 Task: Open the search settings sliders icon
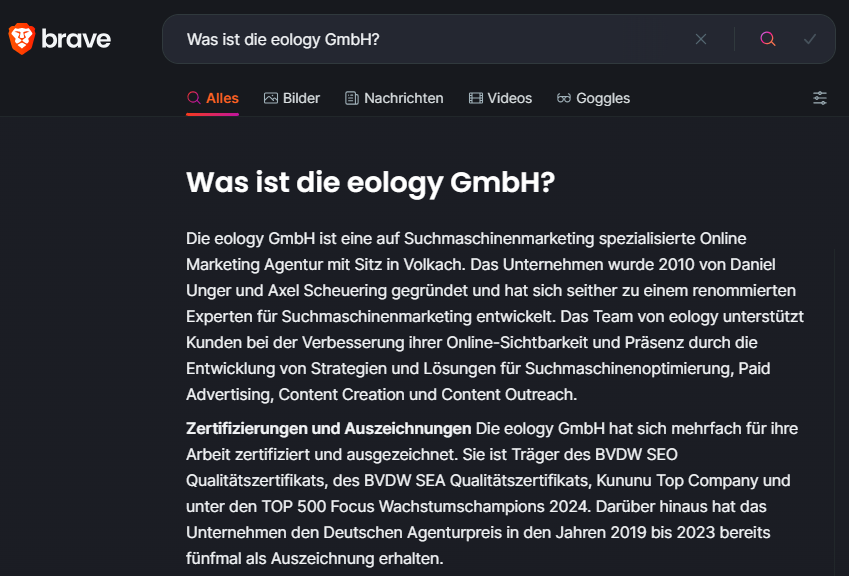coord(820,98)
